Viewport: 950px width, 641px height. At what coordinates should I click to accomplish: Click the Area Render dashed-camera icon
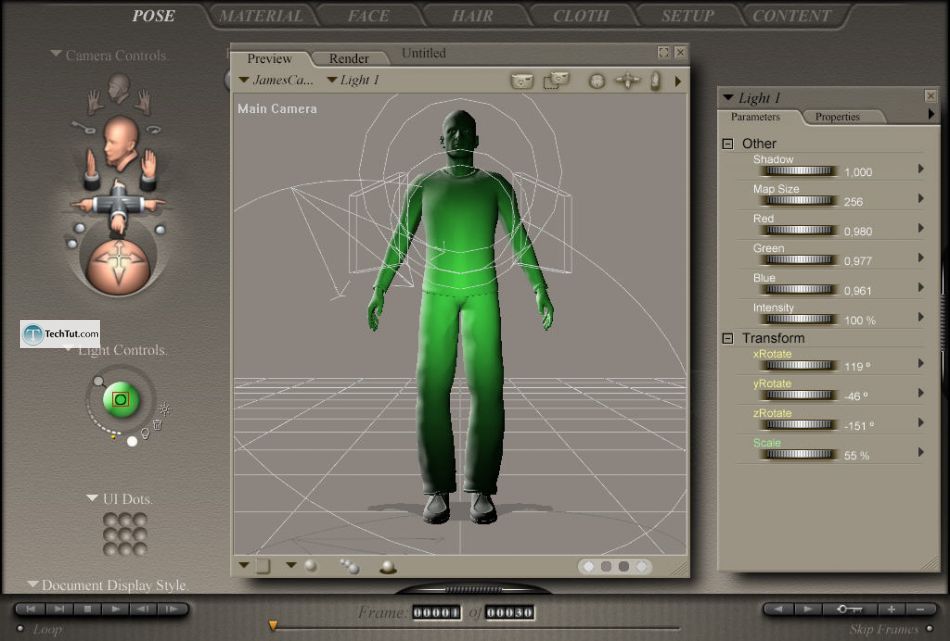(556, 81)
